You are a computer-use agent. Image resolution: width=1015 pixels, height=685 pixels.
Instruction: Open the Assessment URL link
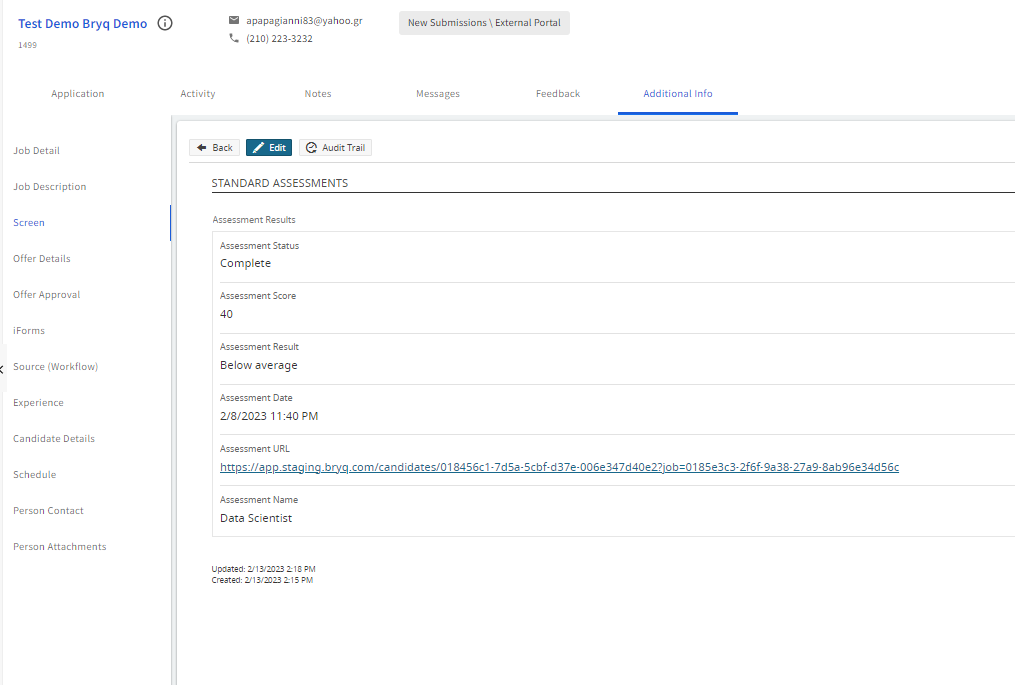coord(559,467)
